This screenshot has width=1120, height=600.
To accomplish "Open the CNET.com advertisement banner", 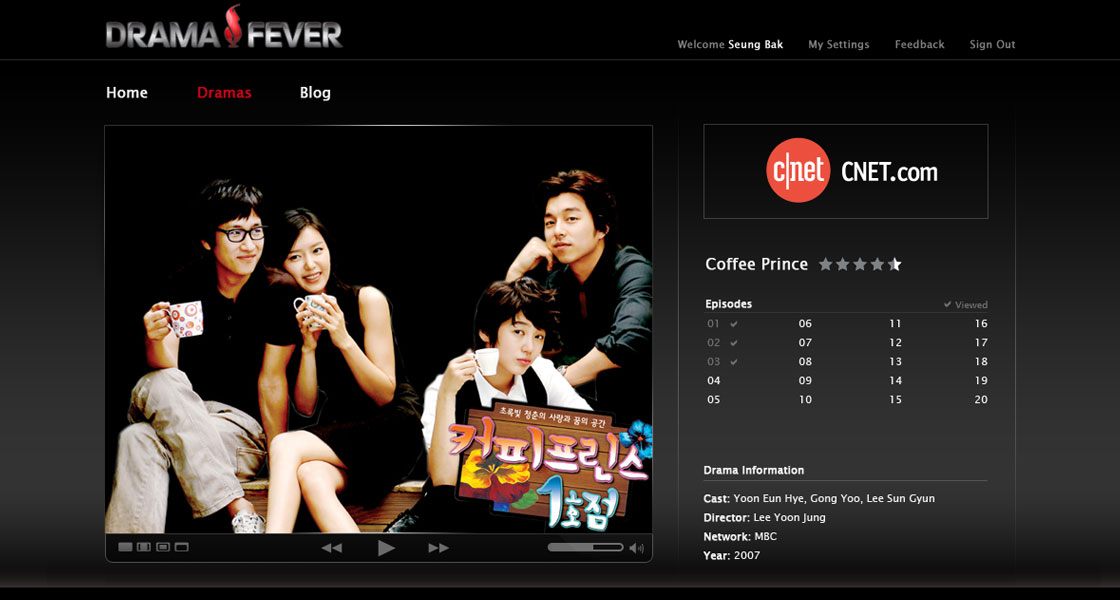I will tap(846, 171).
